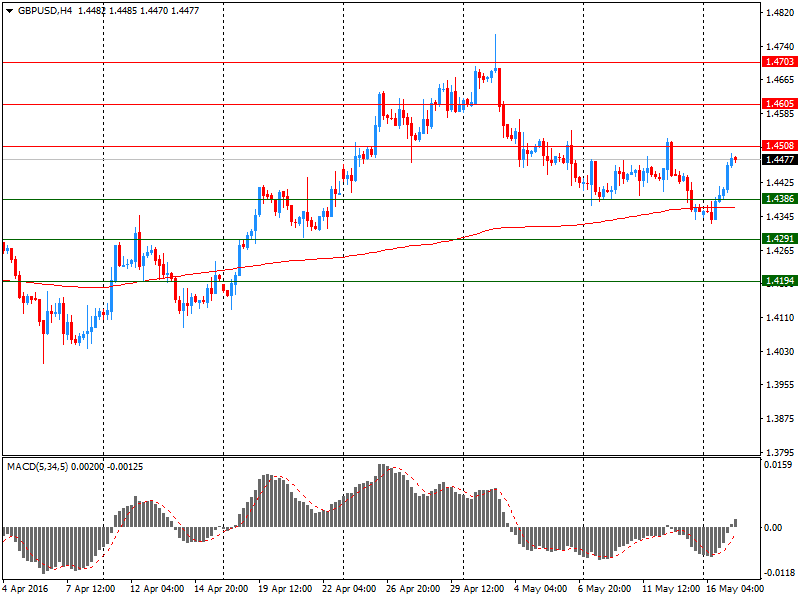This screenshot has height=600, width=800.
Task: Click the -0.0118 MACD scale value
Action: click(778, 572)
